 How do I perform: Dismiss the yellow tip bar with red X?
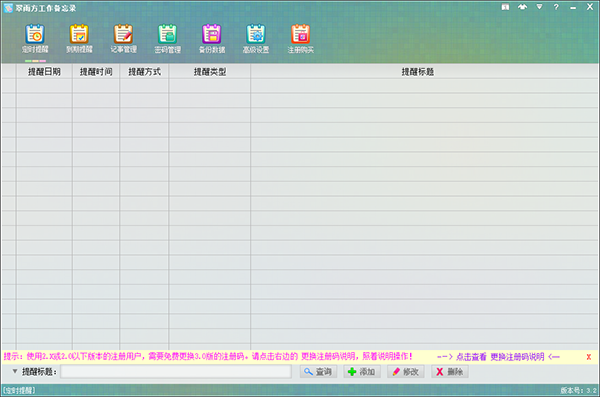[x=589, y=357]
